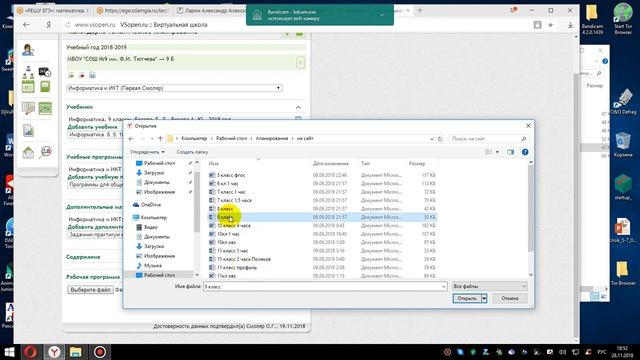The image size is (640, 360).
Task: Open Opera from the taskbar
Action: coord(31,352)
